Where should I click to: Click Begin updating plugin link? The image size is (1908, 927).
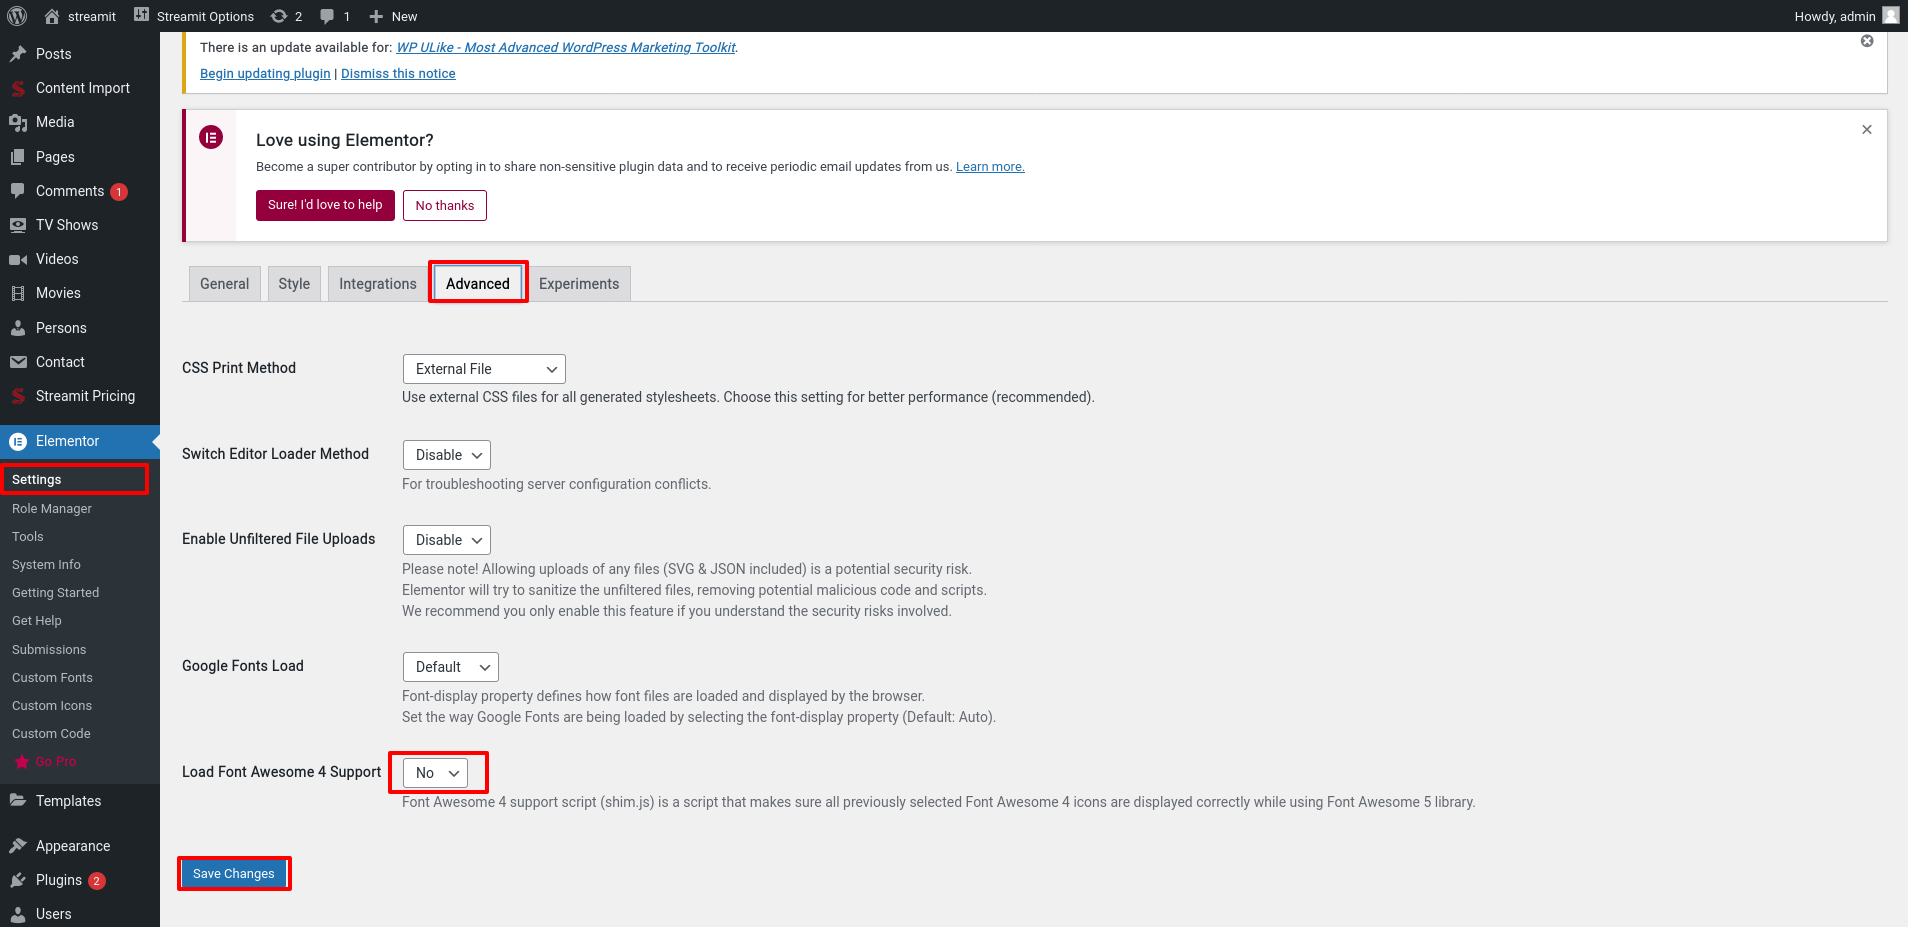coord(265,74)
